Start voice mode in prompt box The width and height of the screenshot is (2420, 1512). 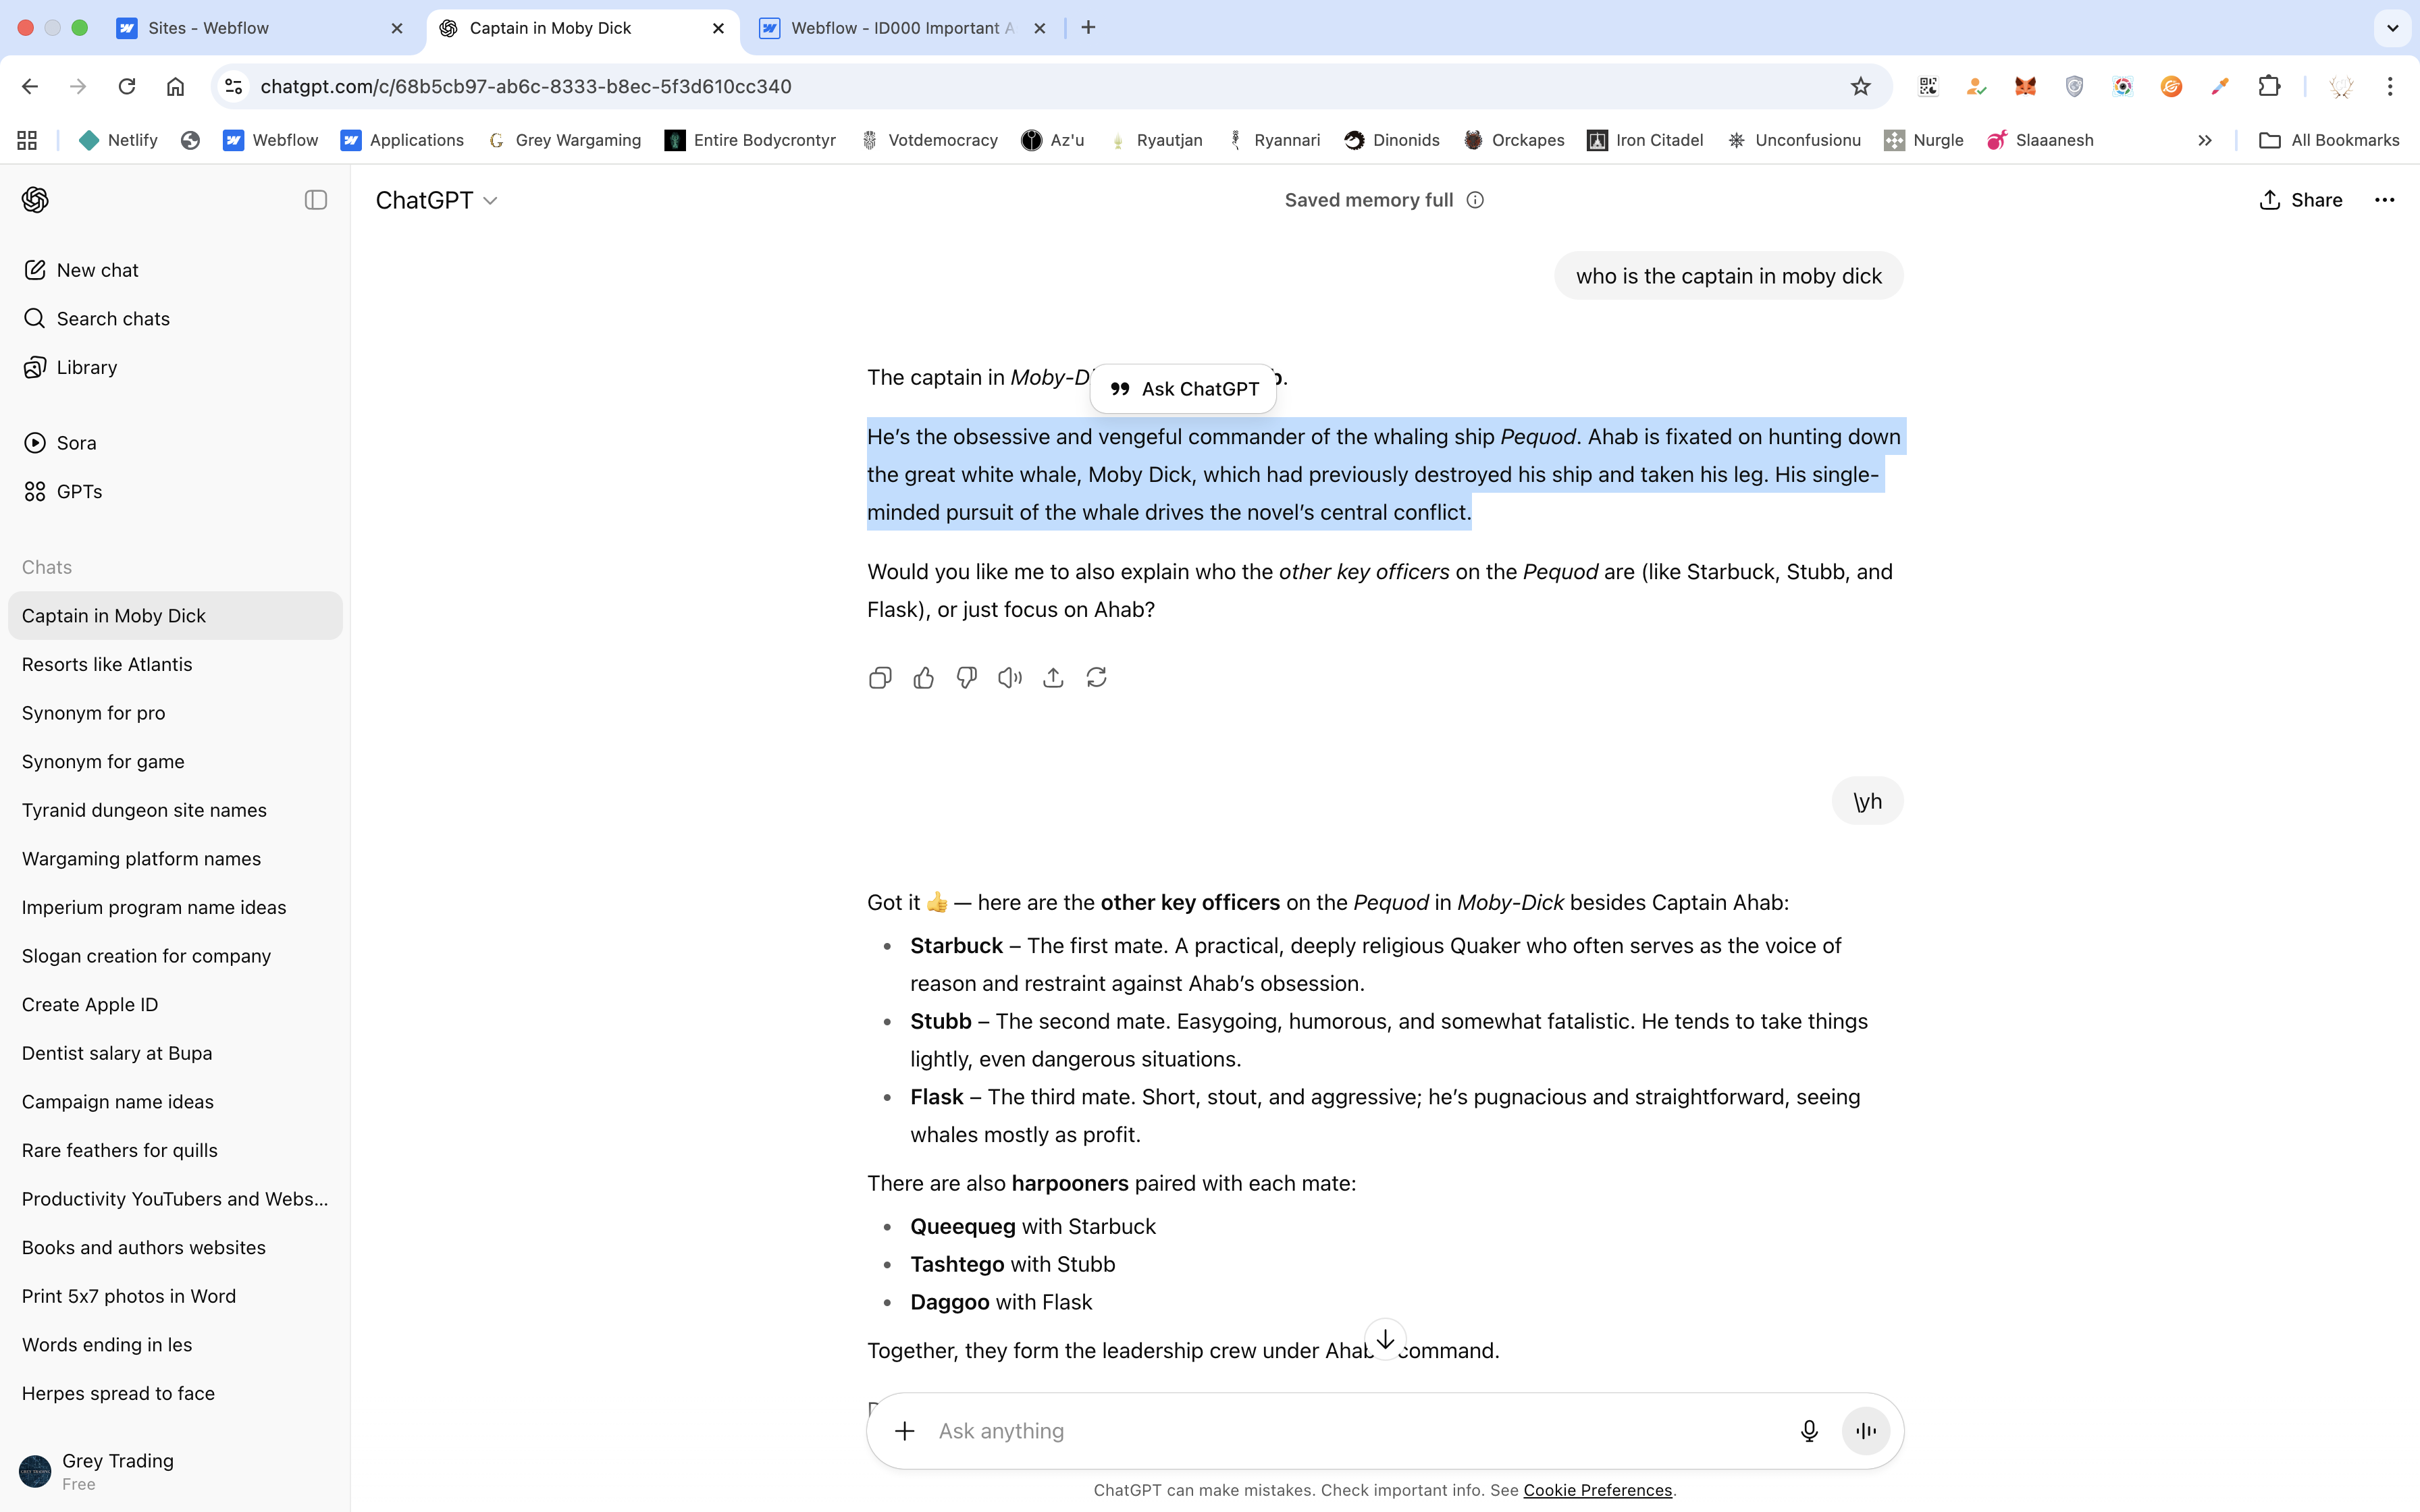1865,1431
